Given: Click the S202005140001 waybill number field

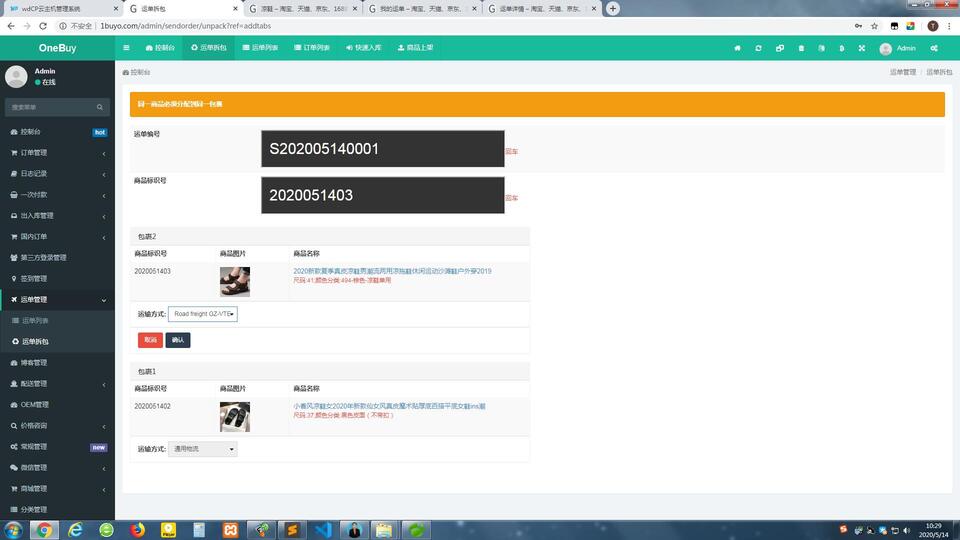Looking at the screenshot, I should (383, 148).
